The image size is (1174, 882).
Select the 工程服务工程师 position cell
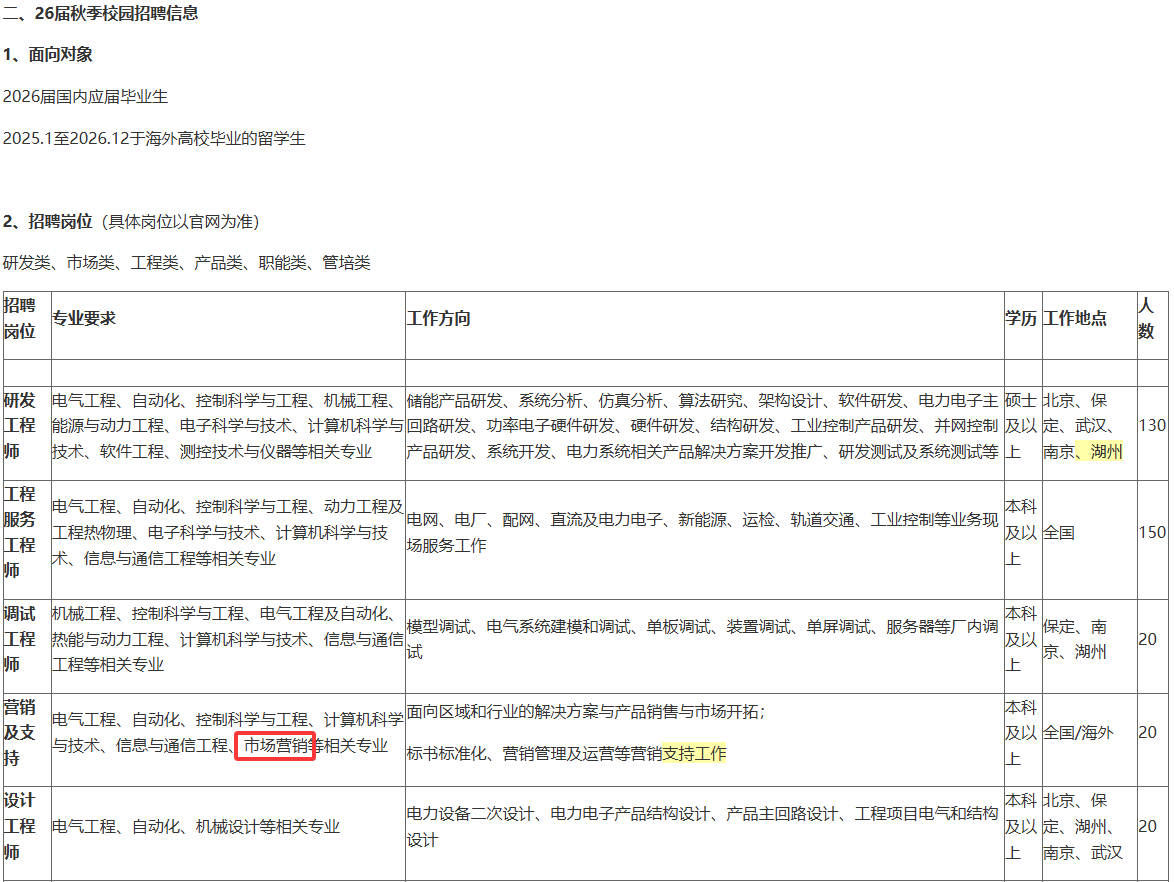[x=20, y=532]
